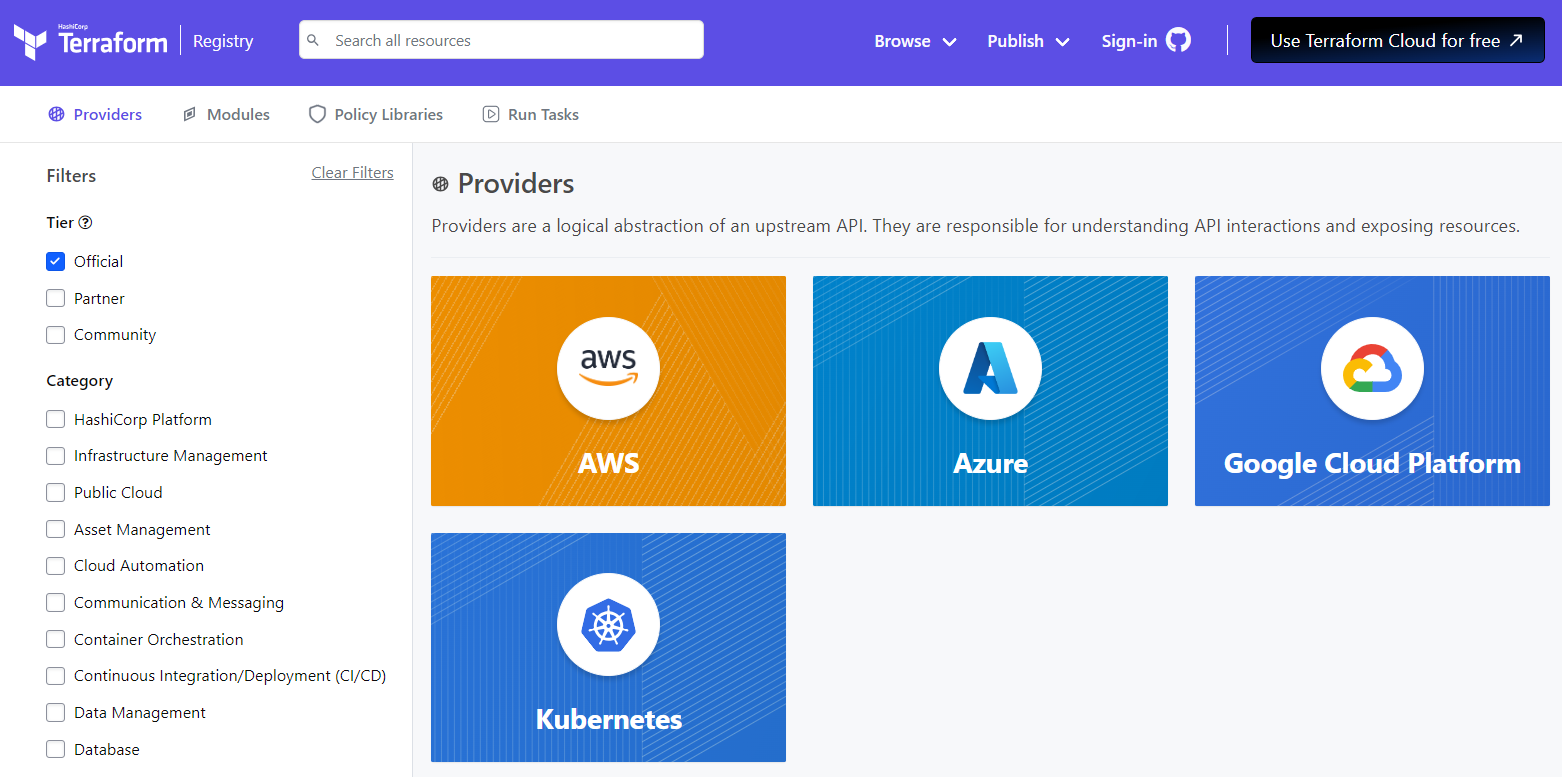Click the Filters heading text
The image size is (1562, 777).
pyautogui.click(x=71, y=176)
